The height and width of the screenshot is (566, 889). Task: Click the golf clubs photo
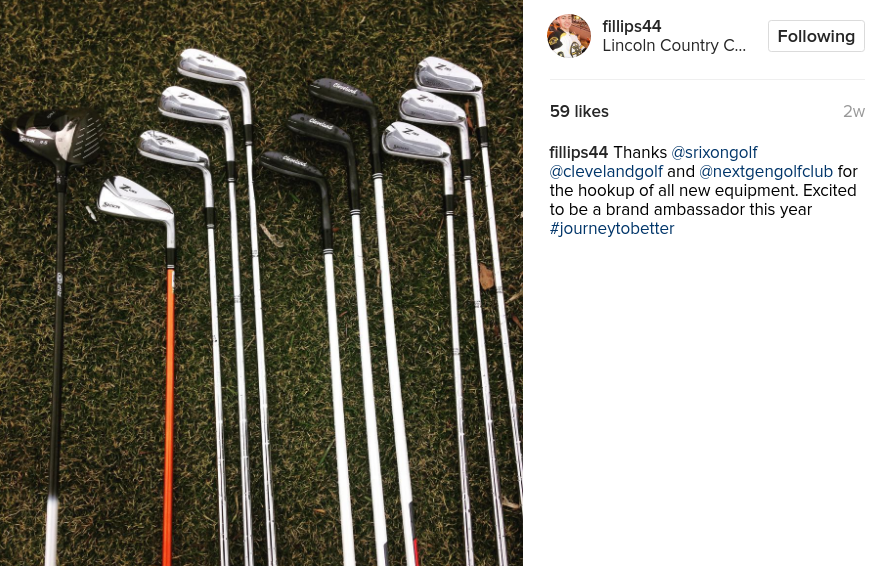261,283
